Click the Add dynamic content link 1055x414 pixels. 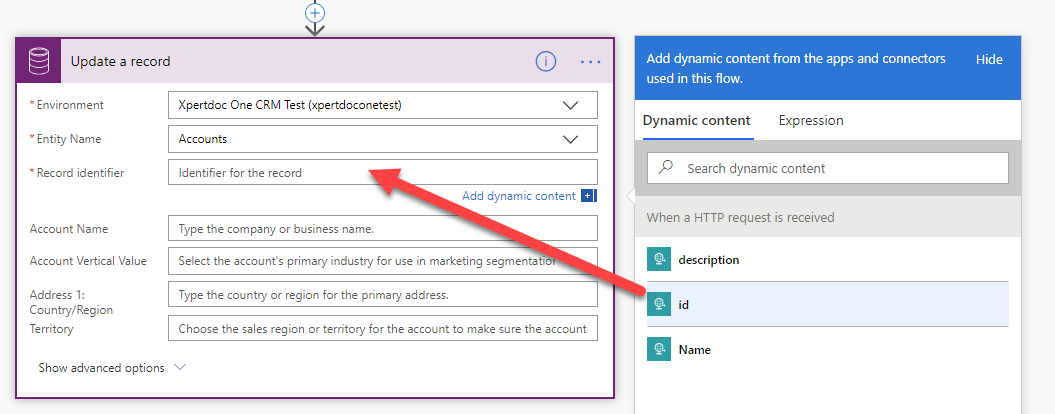(518, 196)
